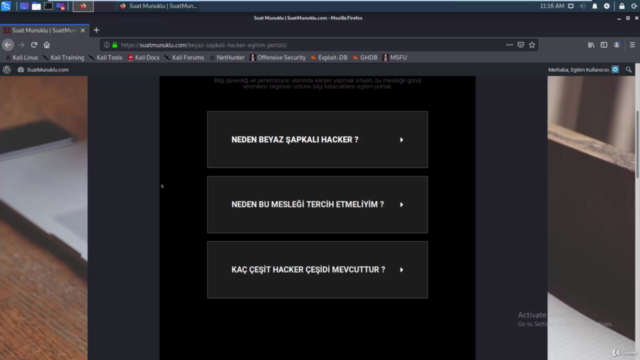
Task: Select the Suat Munuklu browser tab
Action: tap(44, 31)
